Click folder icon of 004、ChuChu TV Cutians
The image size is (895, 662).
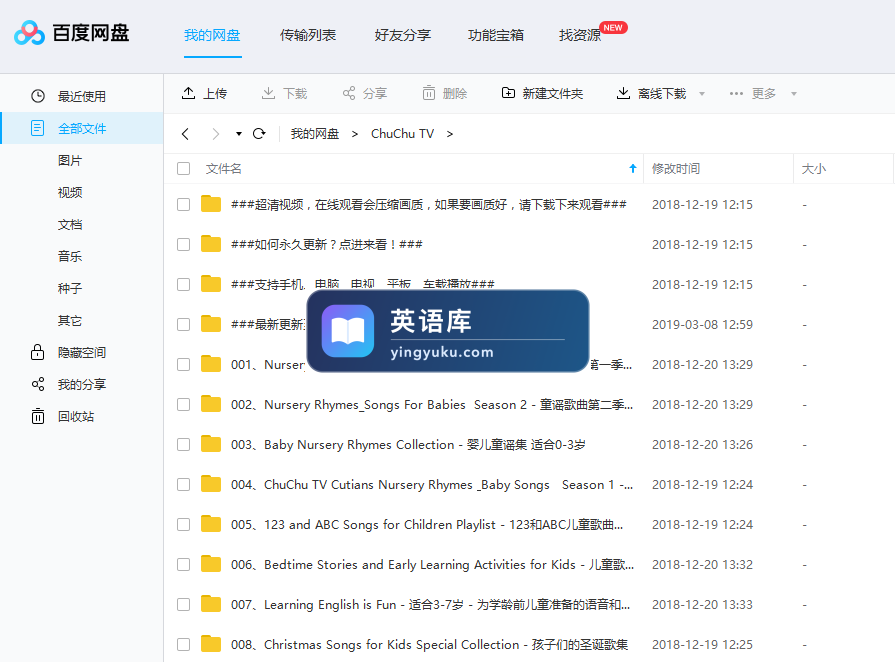click(x=211, y=484)
